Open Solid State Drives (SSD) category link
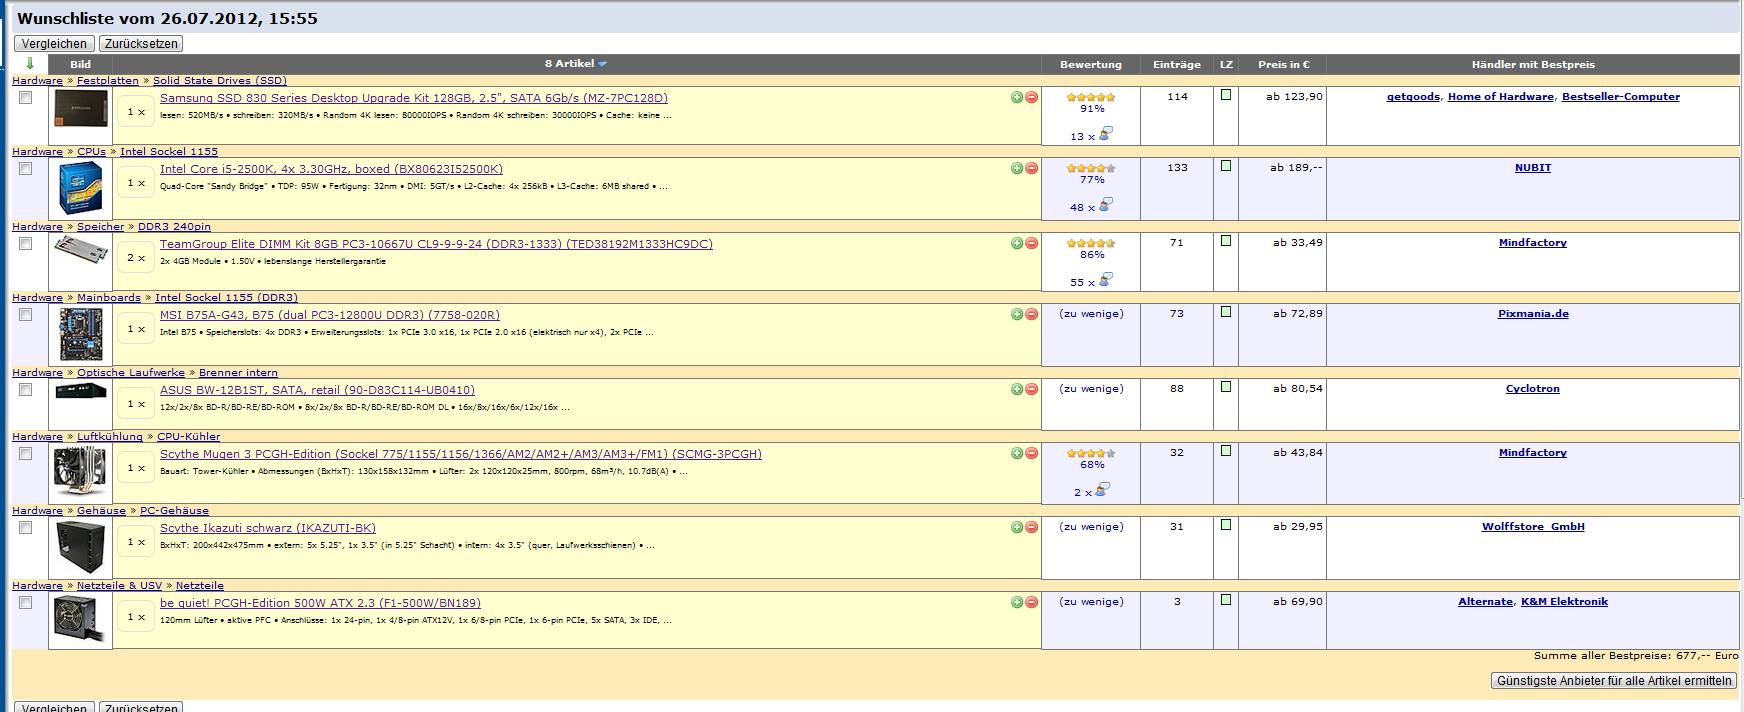 [220, 81]
